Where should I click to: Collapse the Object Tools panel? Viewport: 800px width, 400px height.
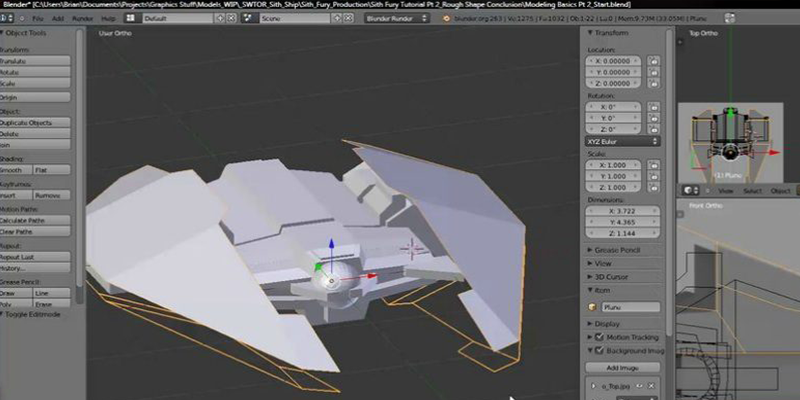[2, 33]
